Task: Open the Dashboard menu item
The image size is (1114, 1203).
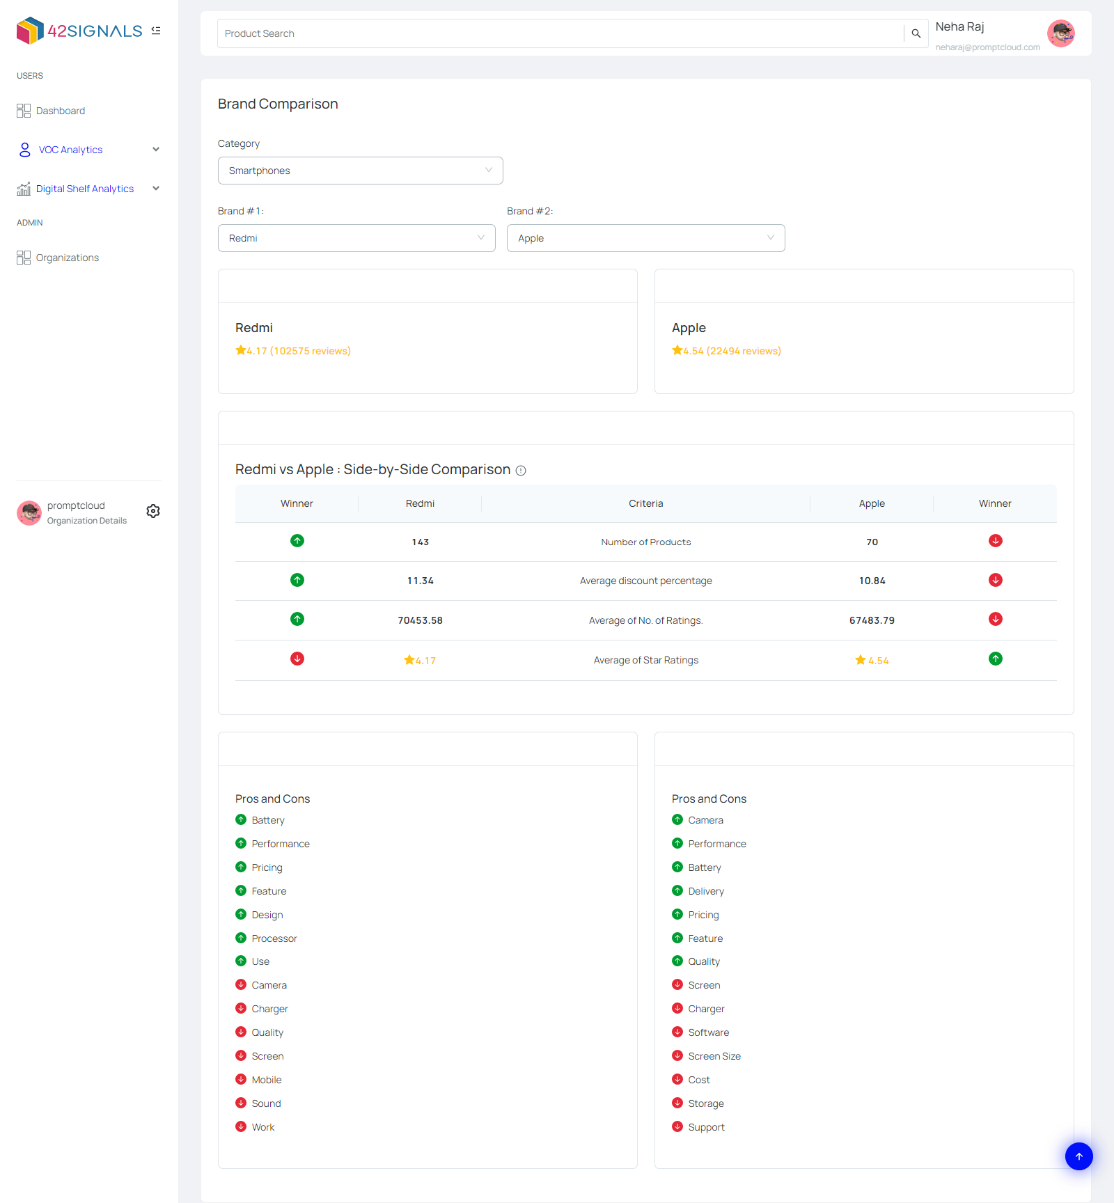Action: (x=61, y=111)
